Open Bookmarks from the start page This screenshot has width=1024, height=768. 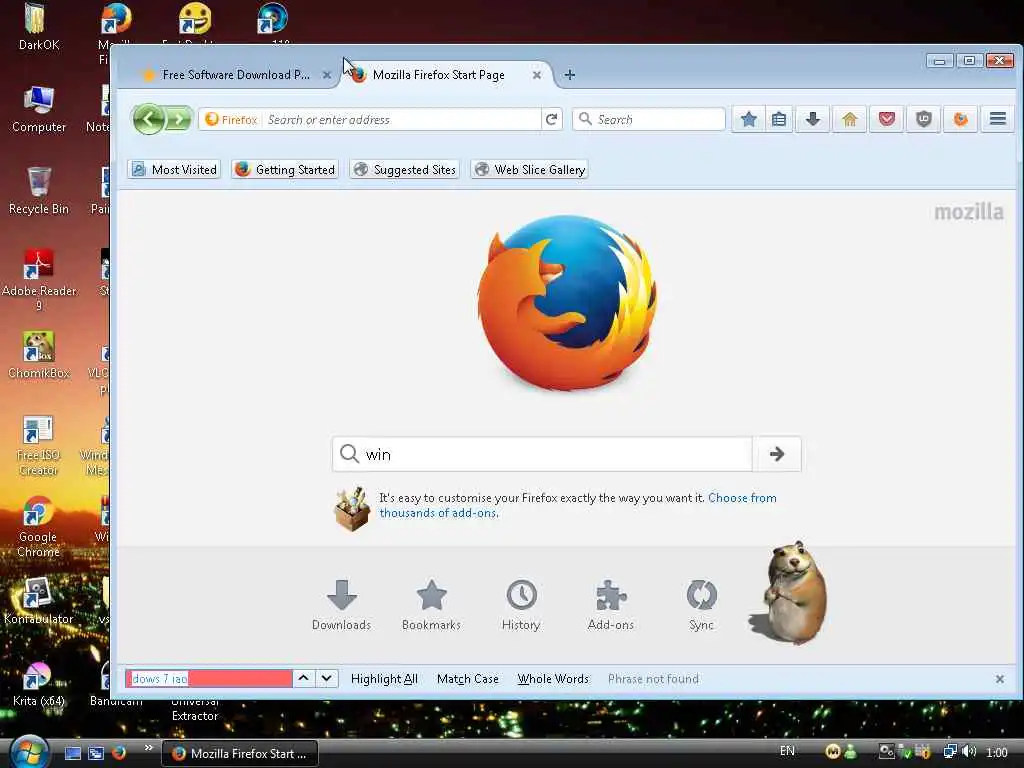point(432,605)
